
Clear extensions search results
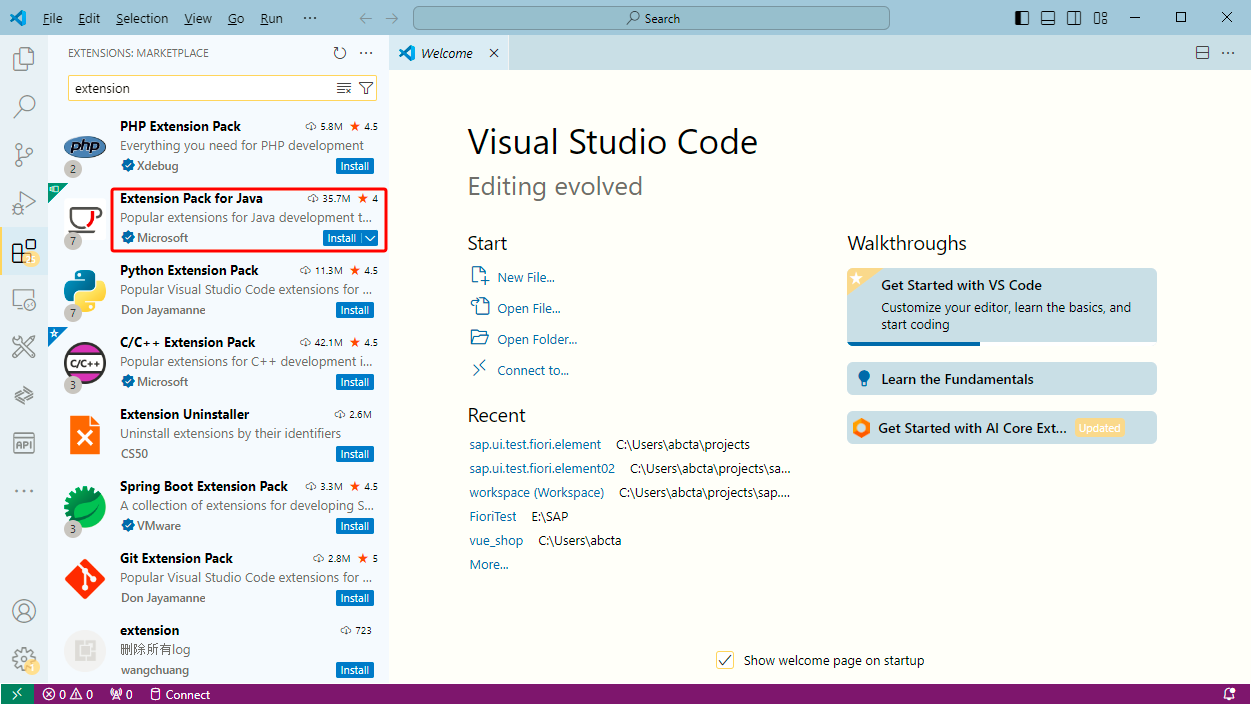point(343,88)
